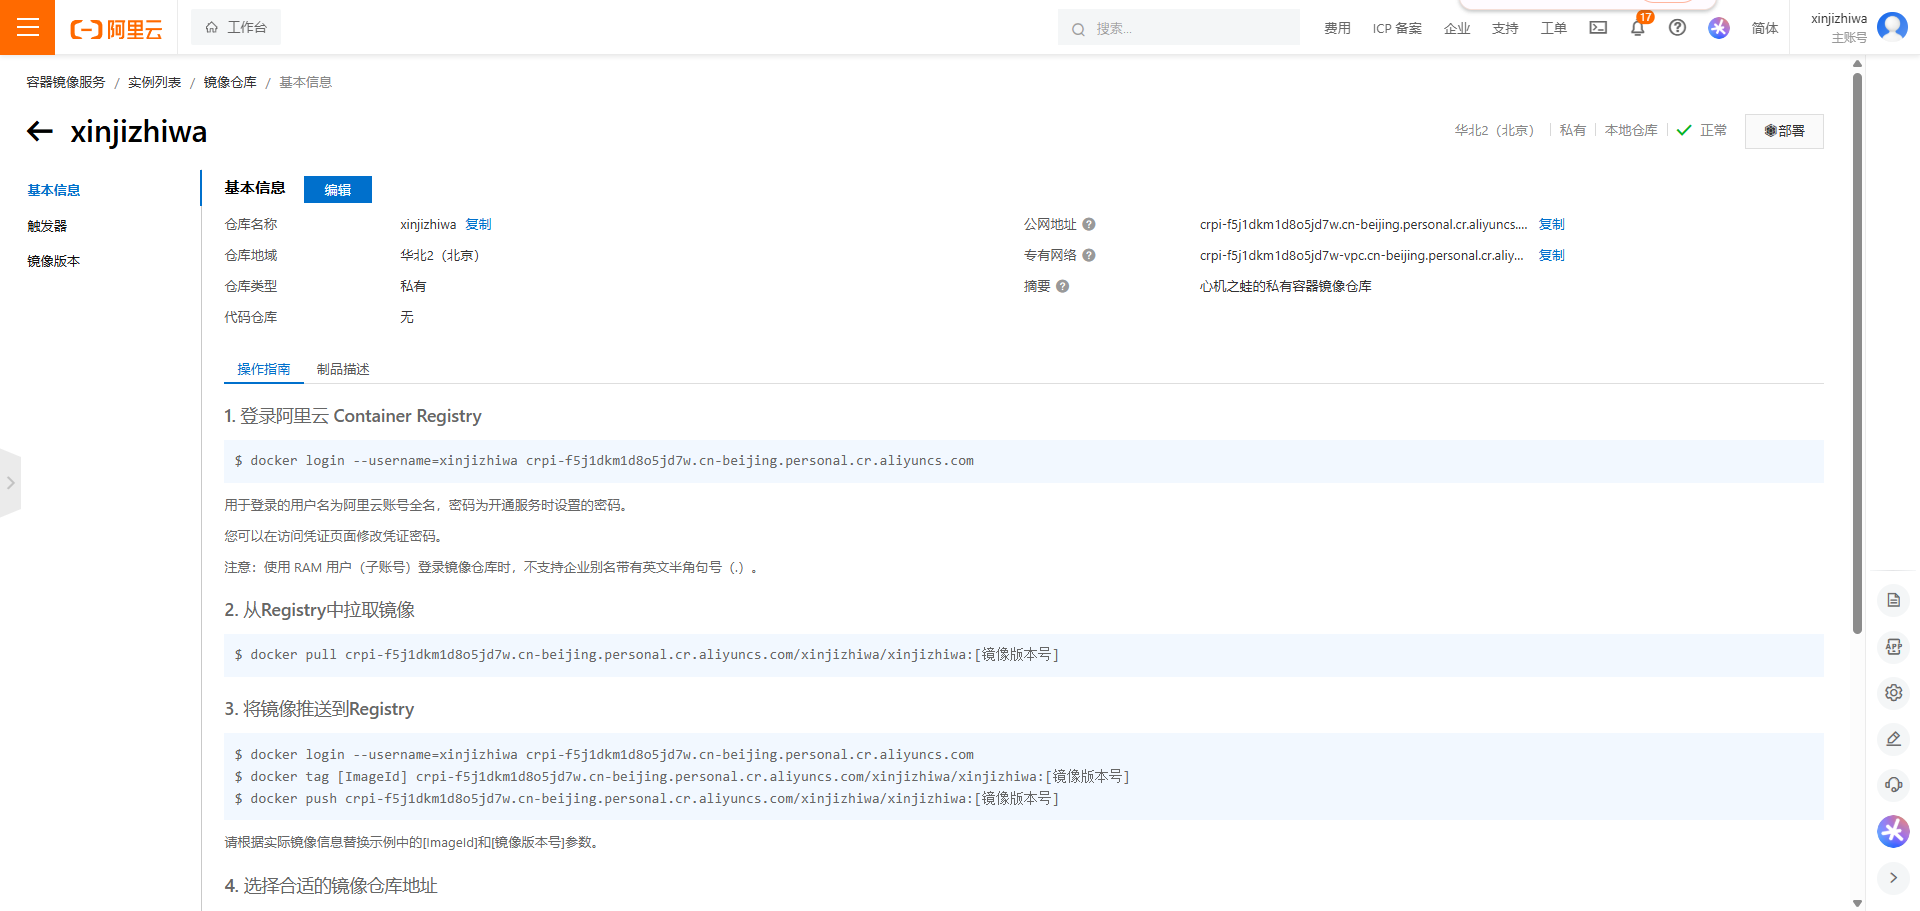
Task: Show help tooltip for 专有网络
Action: pyautogui.click(x=1089, y=256)
